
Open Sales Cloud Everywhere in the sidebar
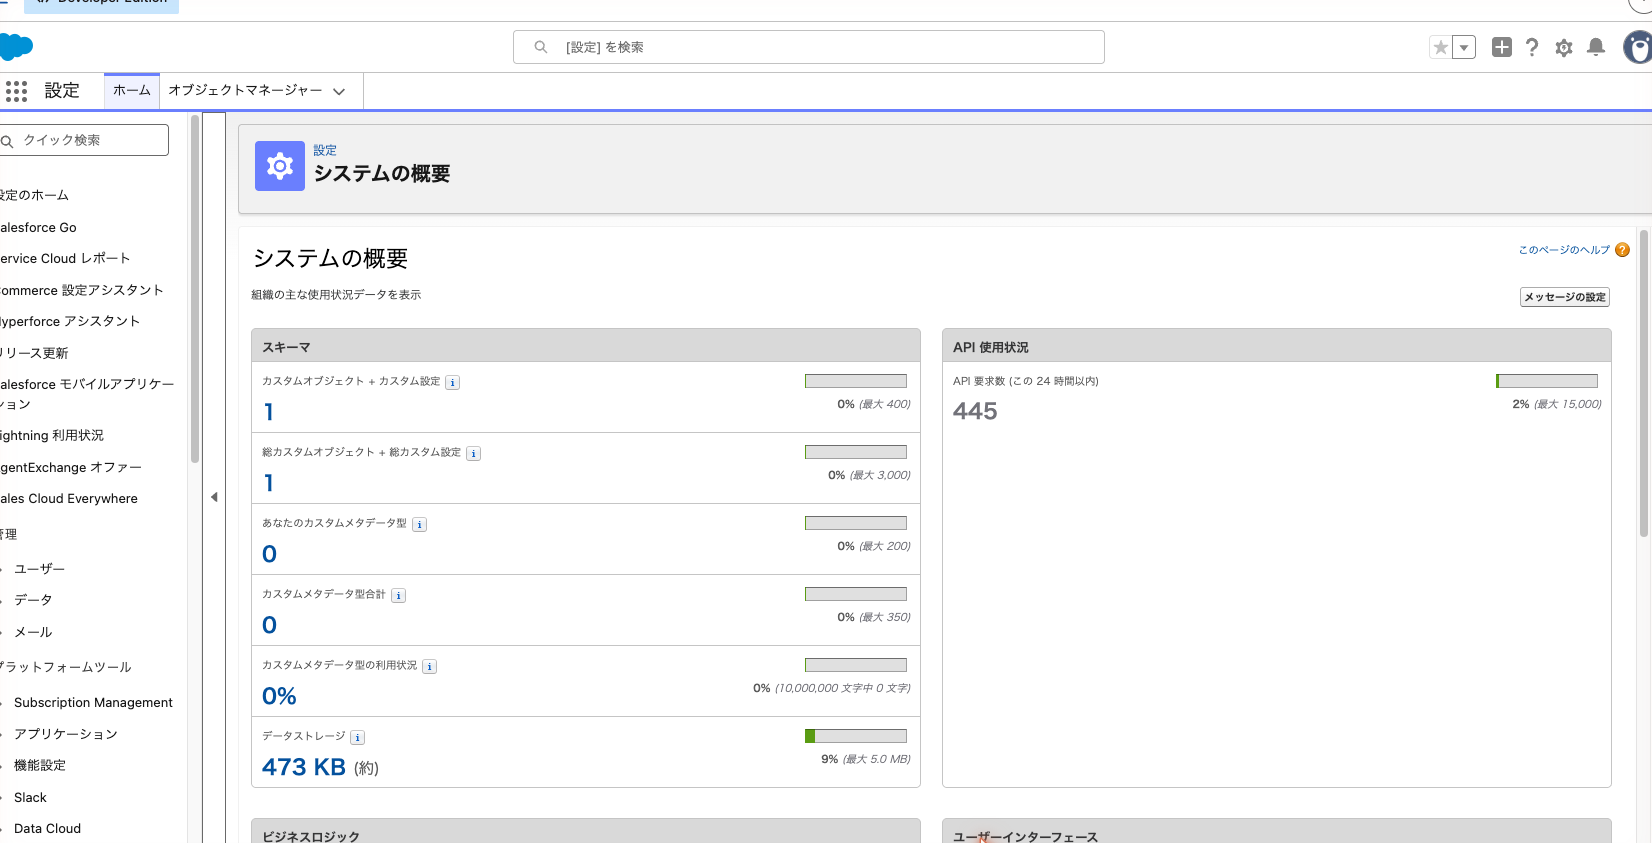coord(69,498)
